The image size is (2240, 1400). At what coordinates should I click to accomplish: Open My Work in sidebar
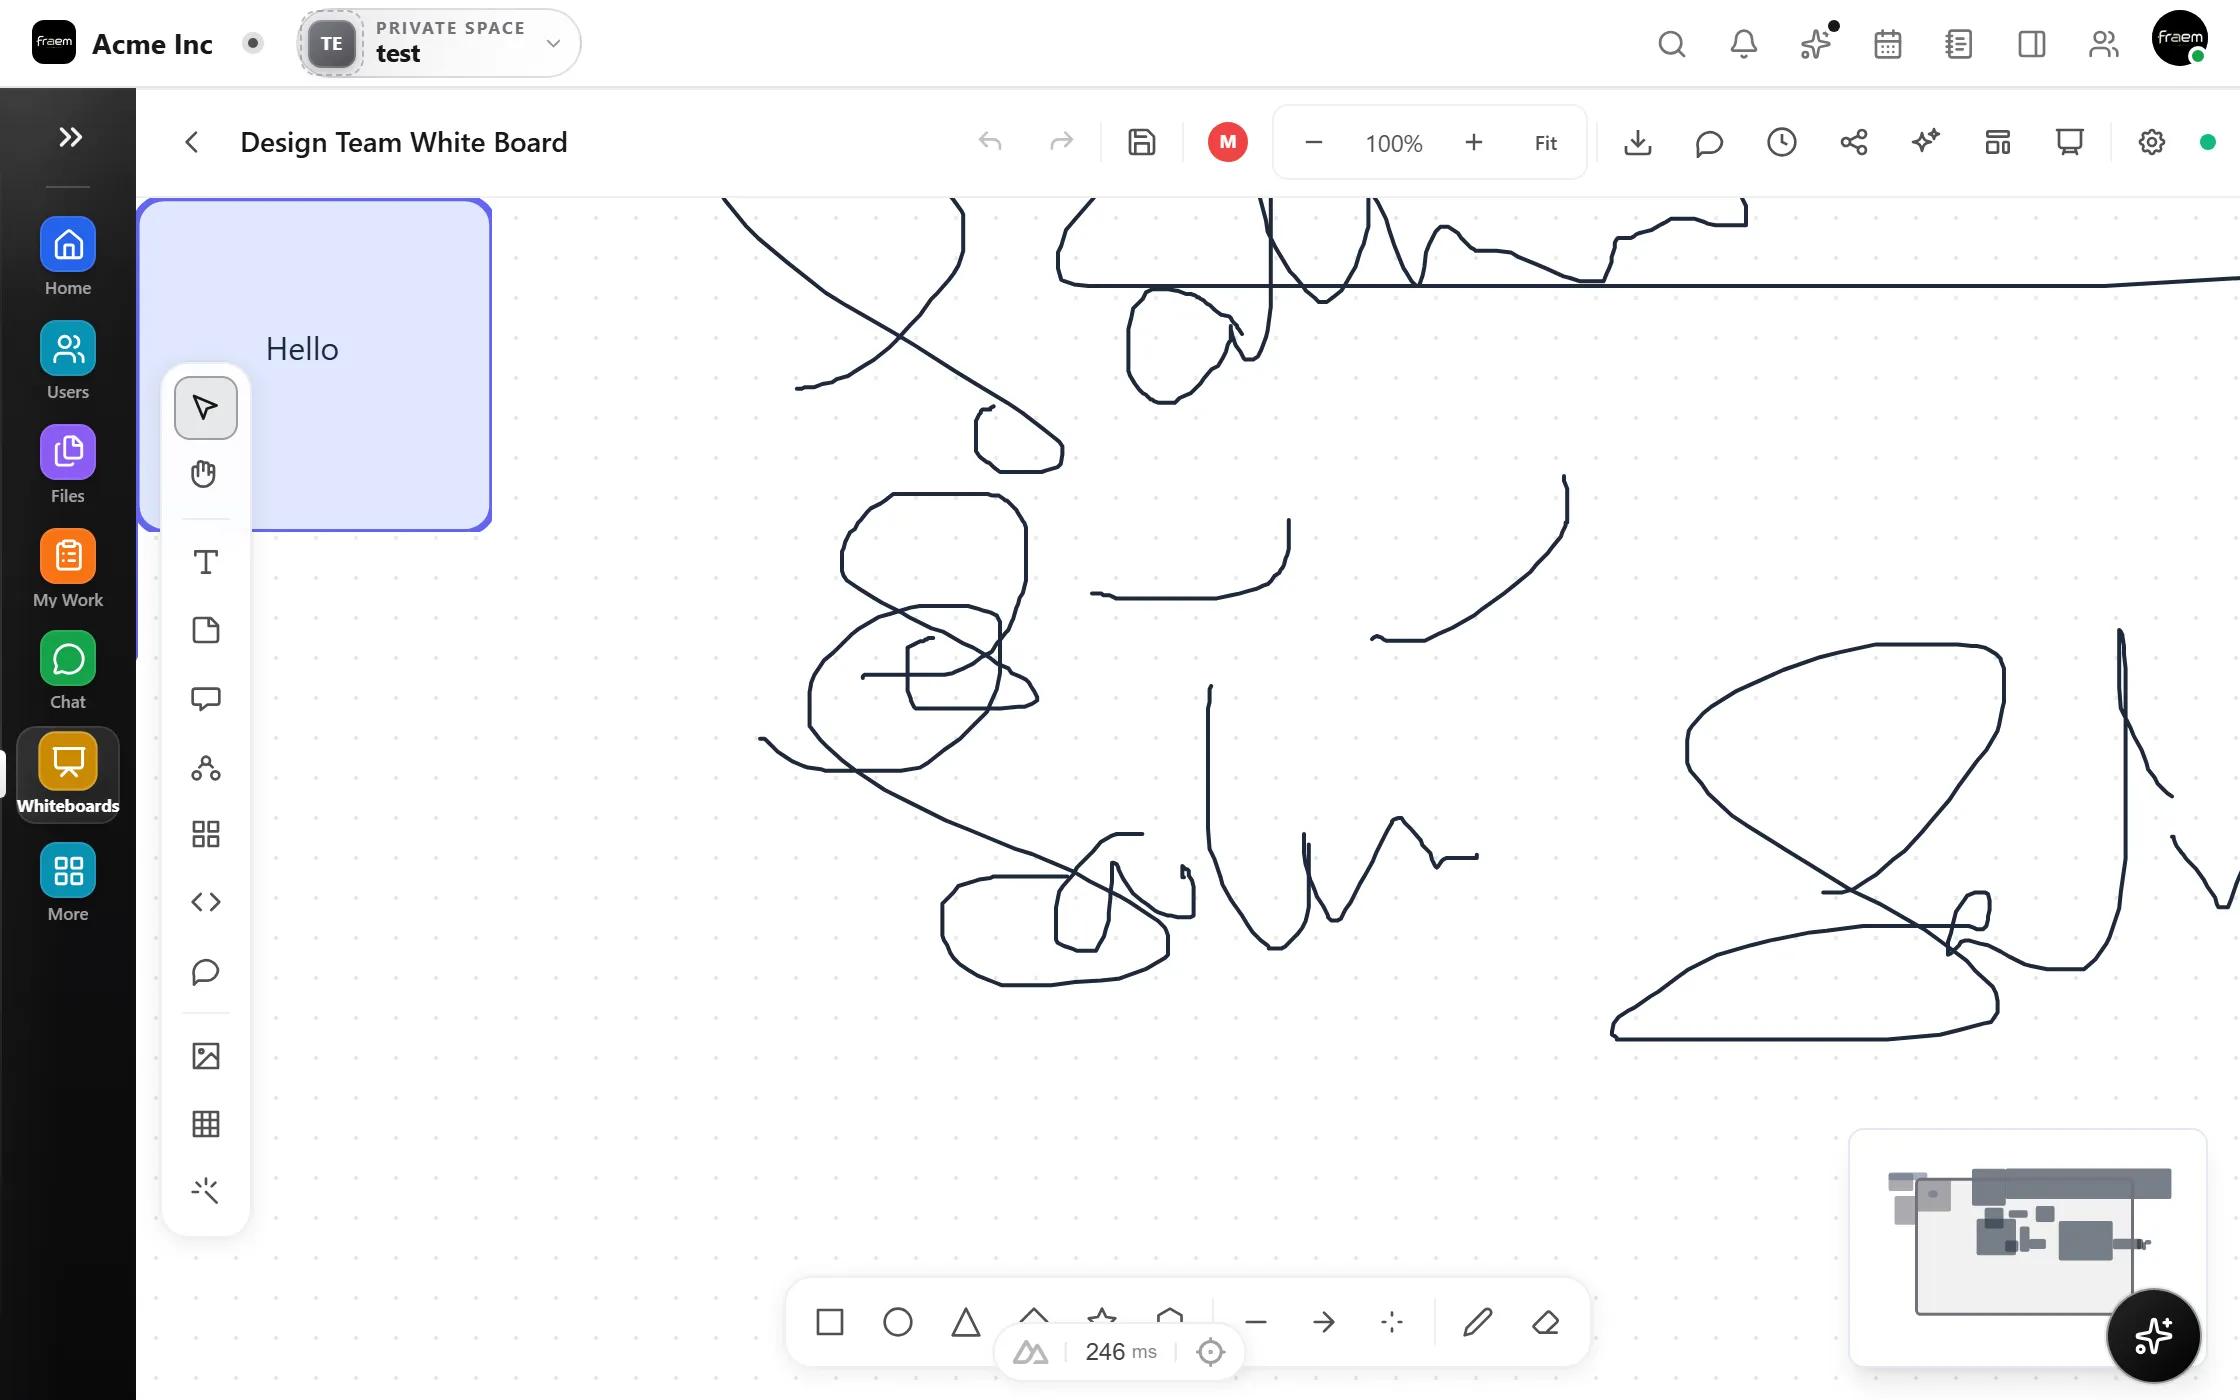(x=68, y=569)
